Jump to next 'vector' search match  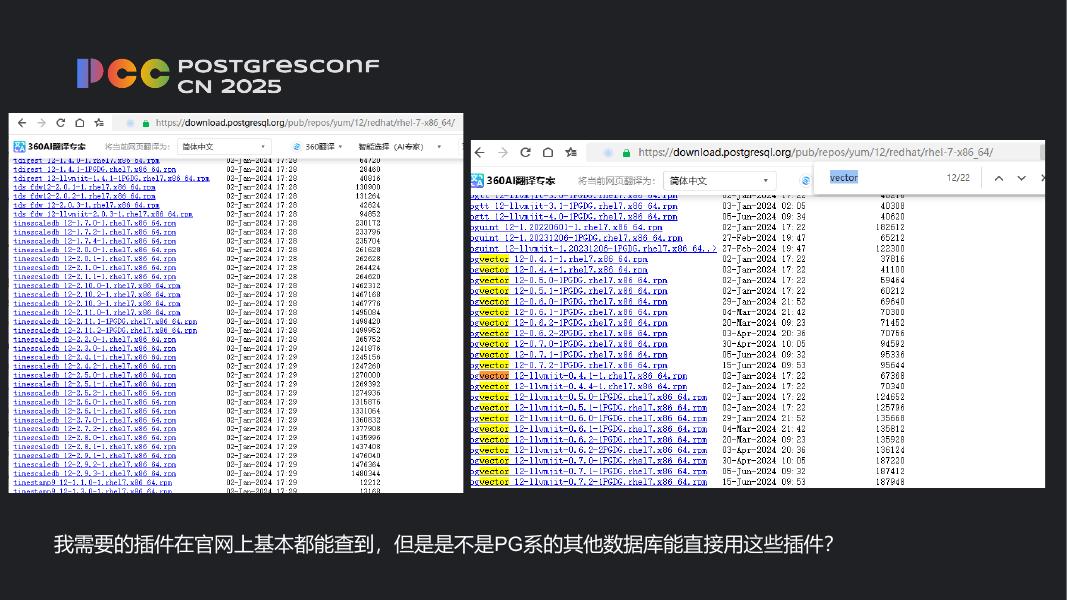[x=1021, y=178]
